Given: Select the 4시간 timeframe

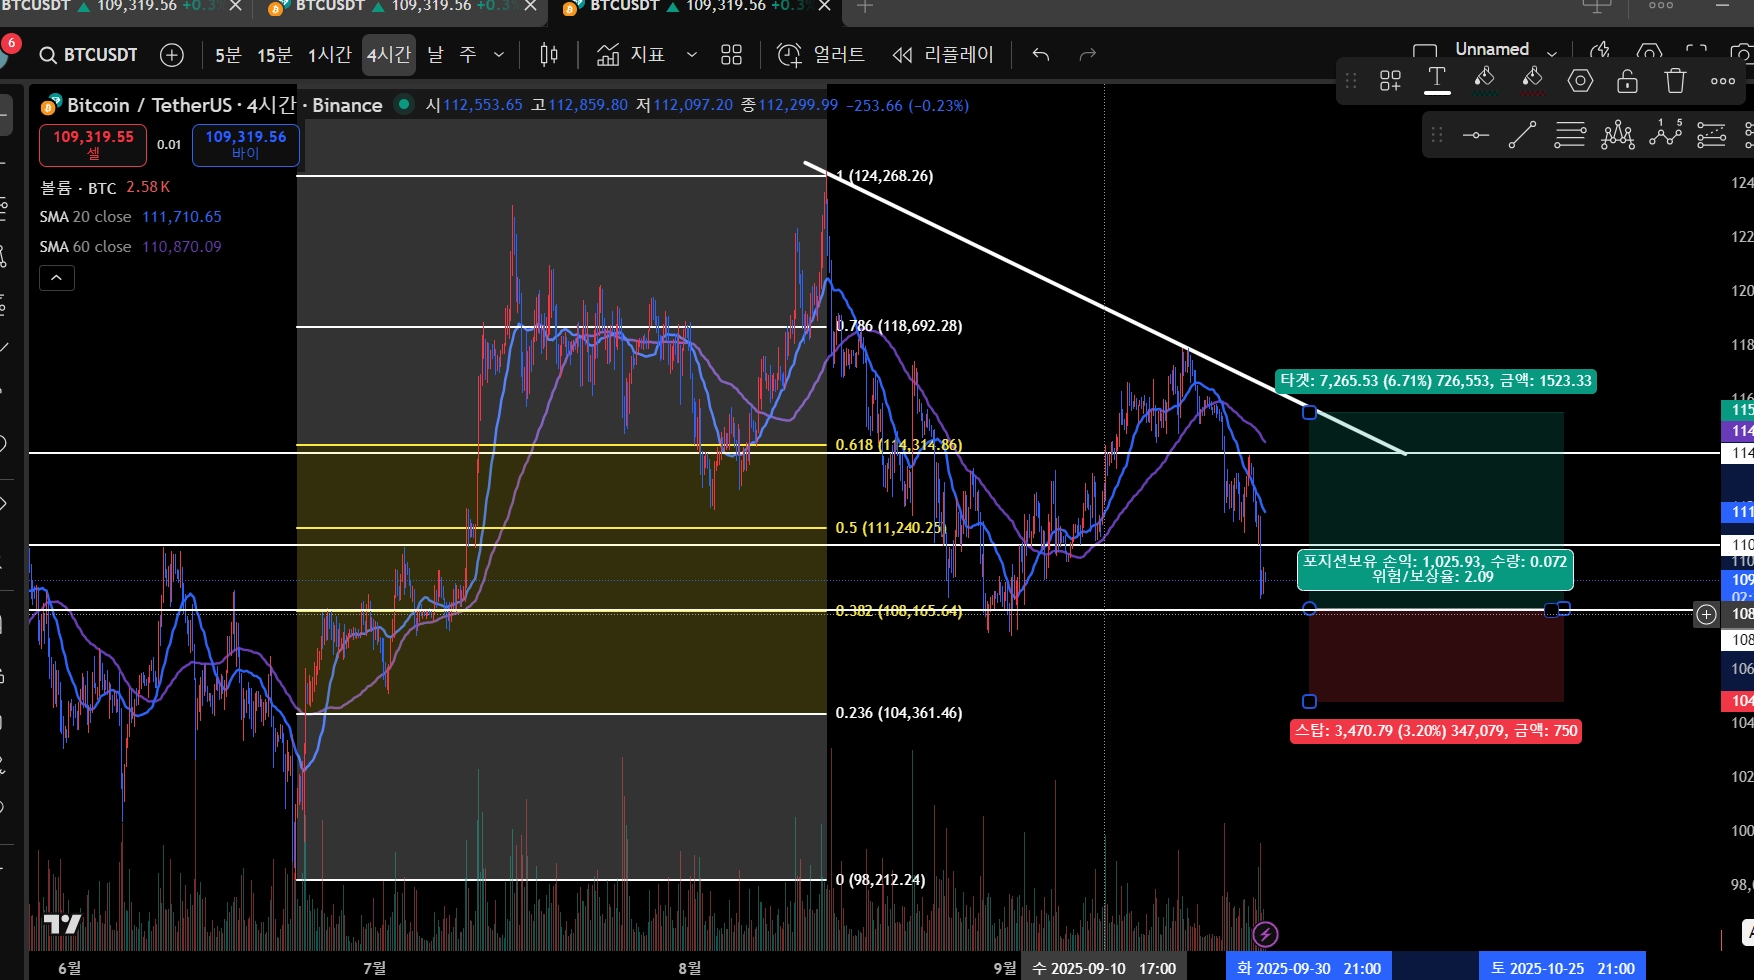Looking at the screenshot, I should (389, 55).
